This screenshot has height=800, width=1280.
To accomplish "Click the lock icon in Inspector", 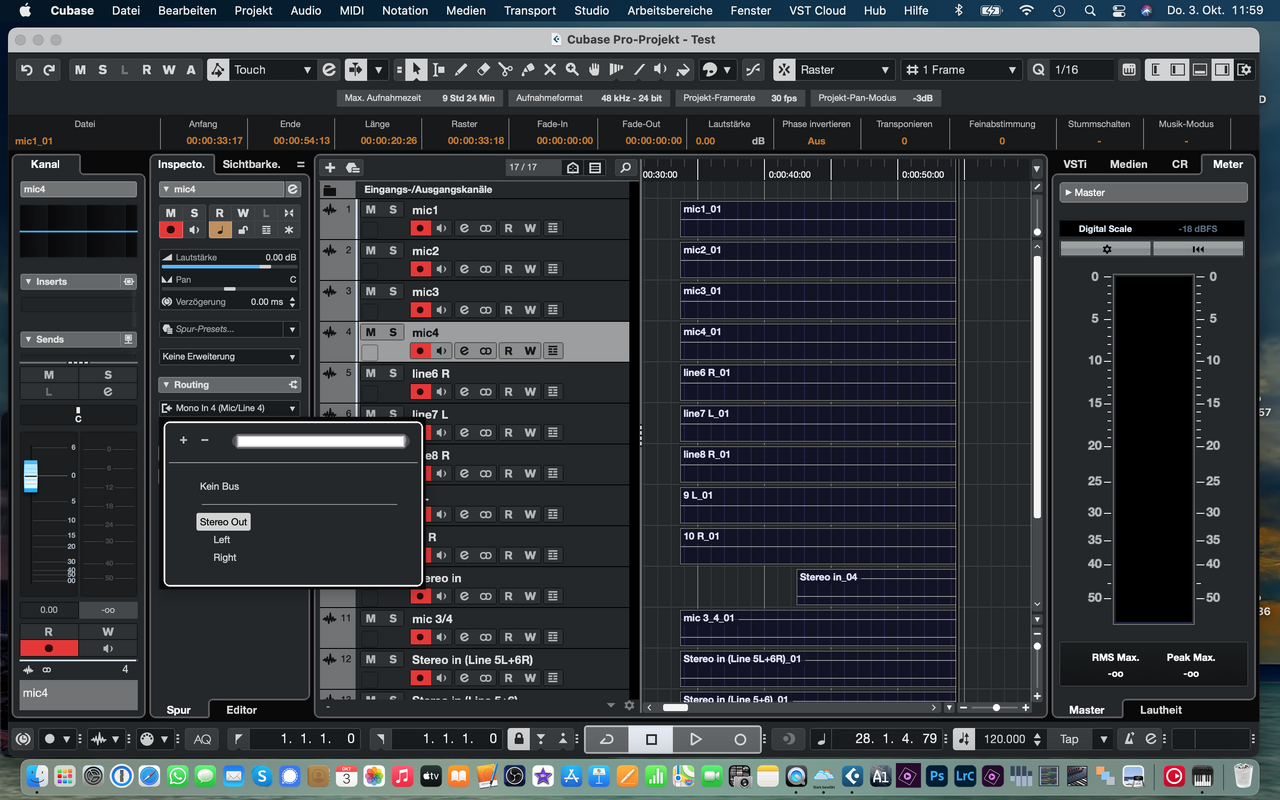I will (x=242, y=230).
